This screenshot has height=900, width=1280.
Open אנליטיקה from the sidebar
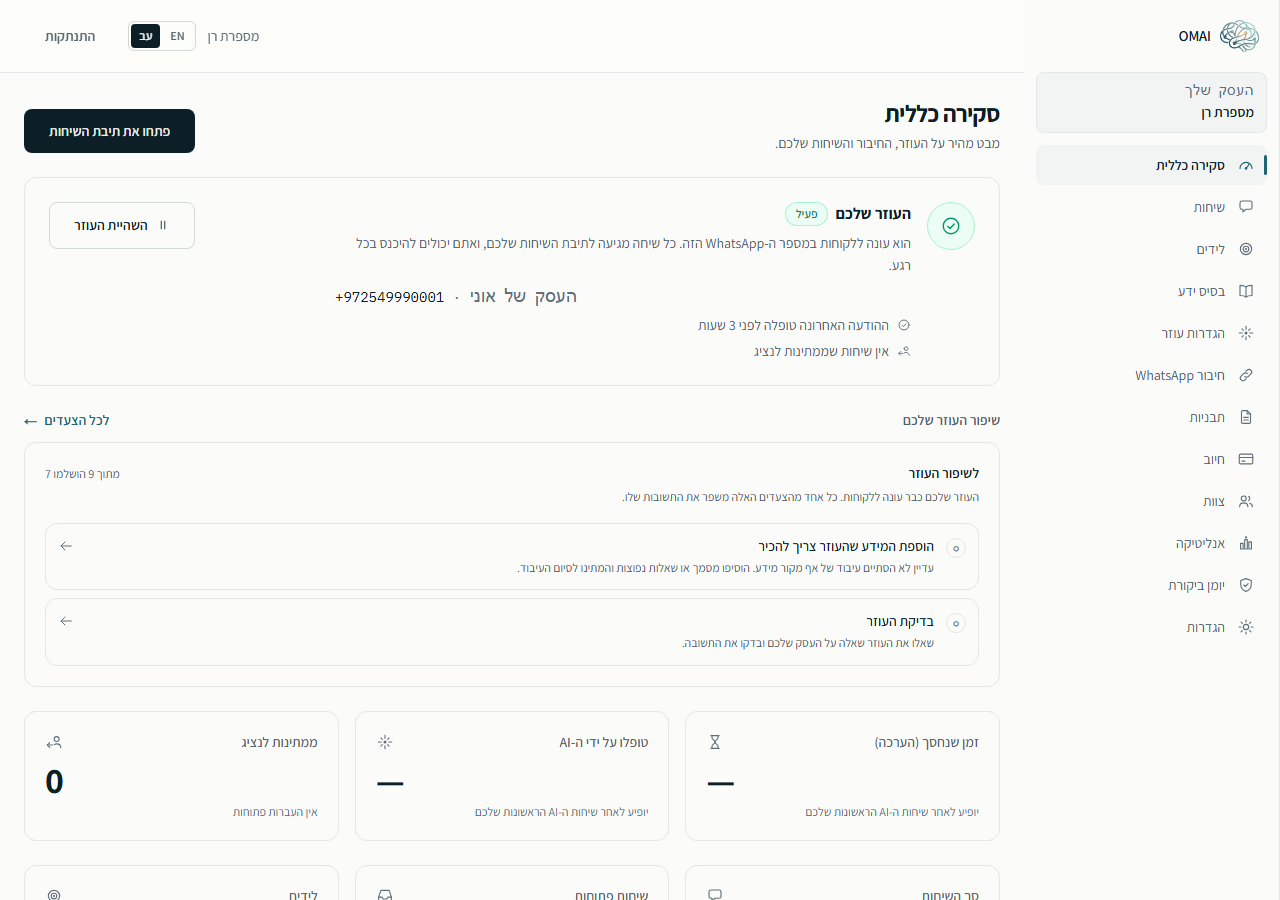click(x=1151, y=543)
